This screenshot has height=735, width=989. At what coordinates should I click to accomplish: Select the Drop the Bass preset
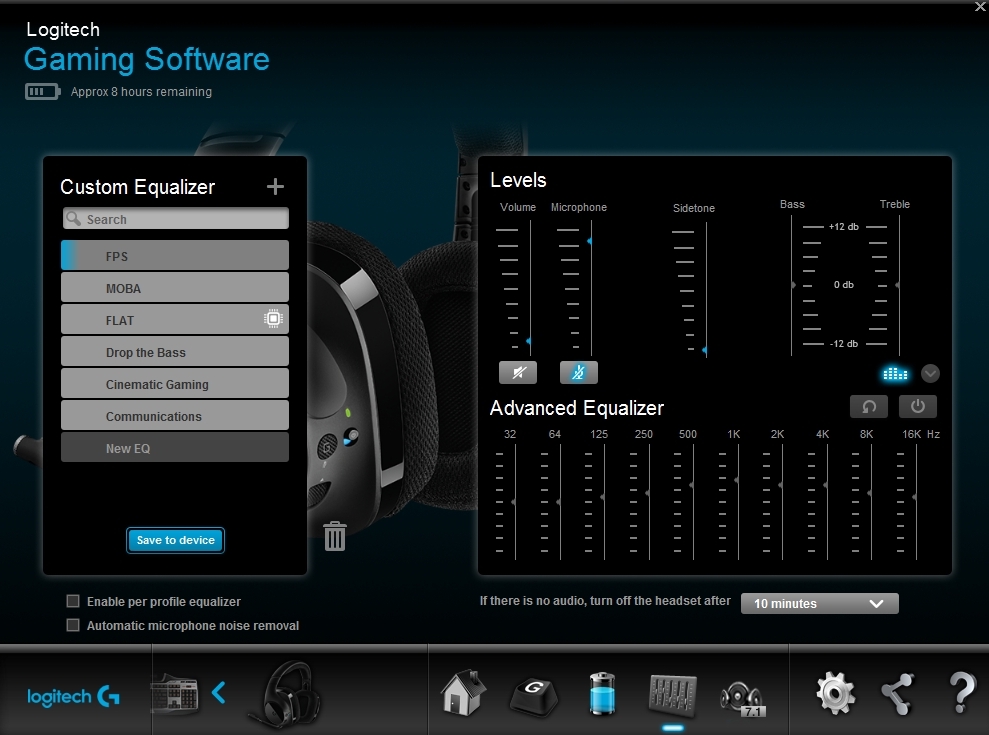pyautogui.click(x=175, y=351)
